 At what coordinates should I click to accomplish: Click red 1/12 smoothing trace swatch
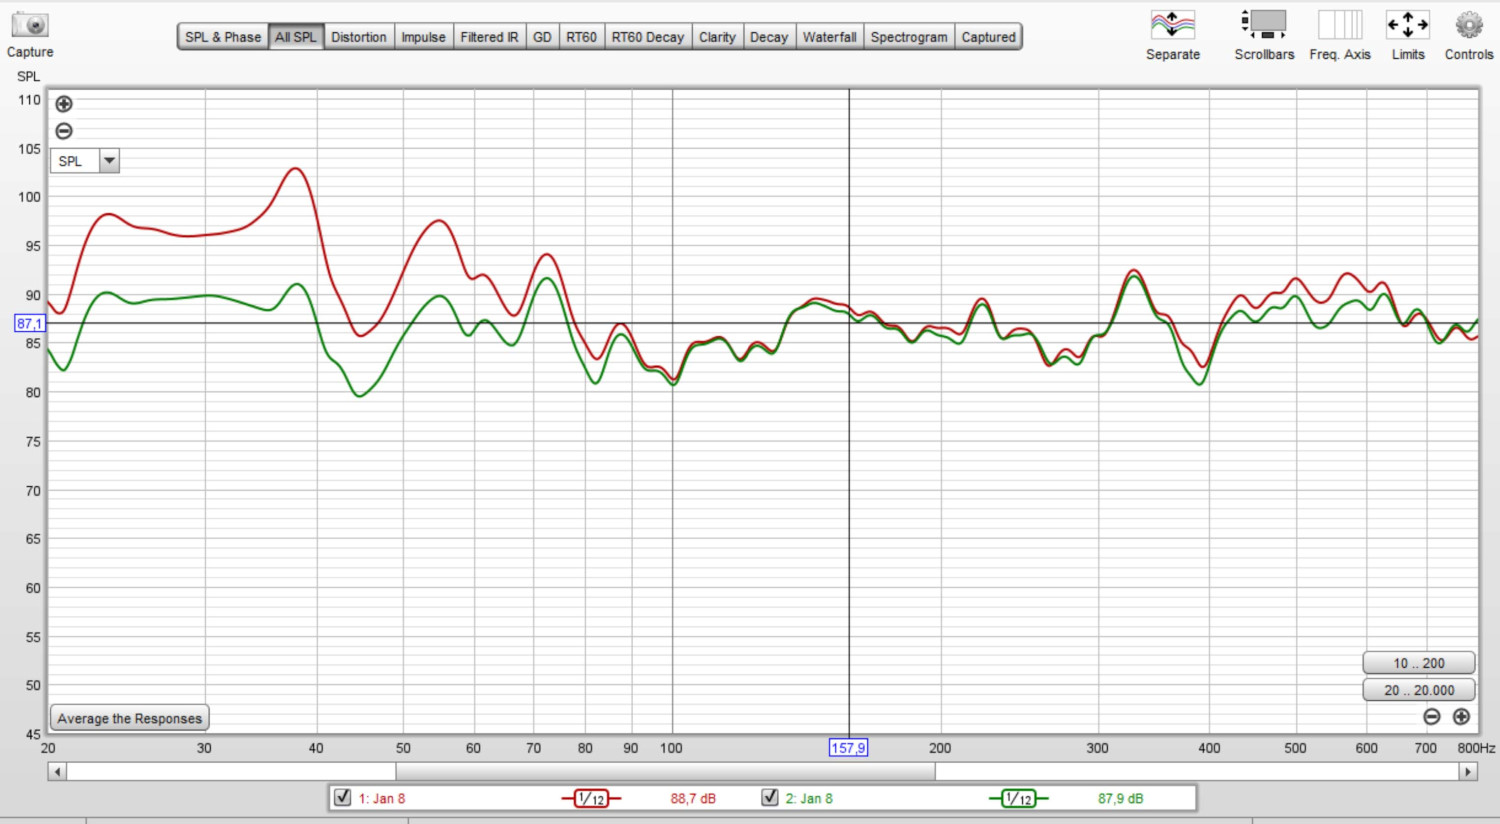[x=591, y=798]
